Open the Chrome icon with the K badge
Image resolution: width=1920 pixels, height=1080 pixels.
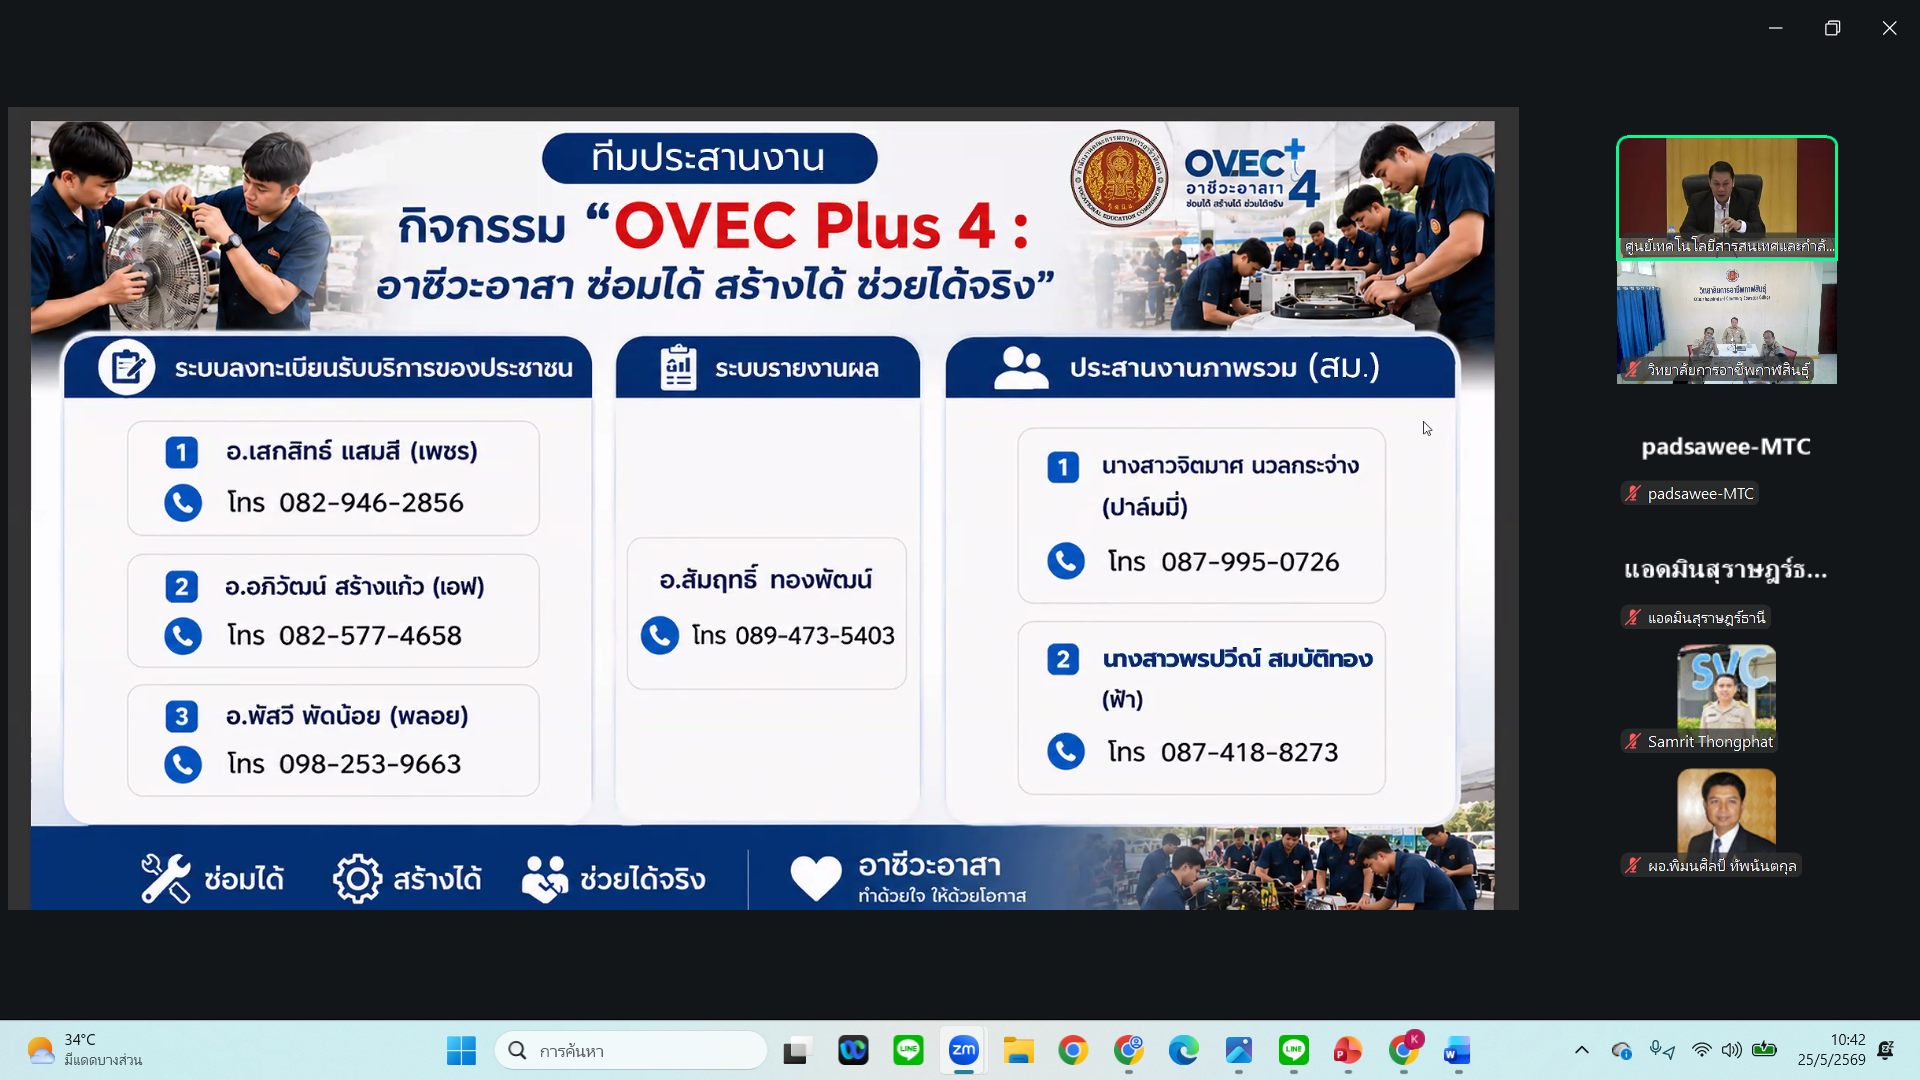click(1404, 1051)
